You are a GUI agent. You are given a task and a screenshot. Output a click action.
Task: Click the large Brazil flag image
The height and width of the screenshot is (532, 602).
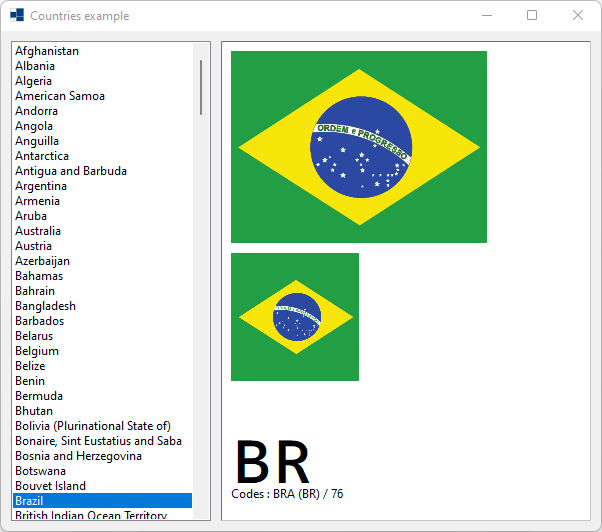click(359, 147)
